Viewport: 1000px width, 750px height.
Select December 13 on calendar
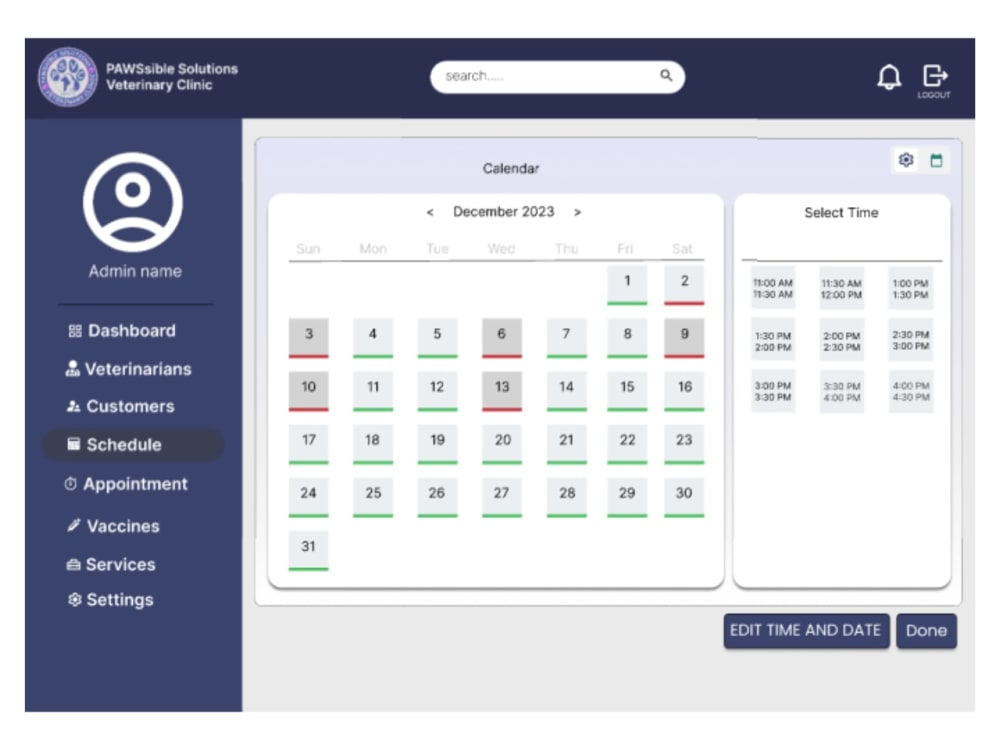501,390
